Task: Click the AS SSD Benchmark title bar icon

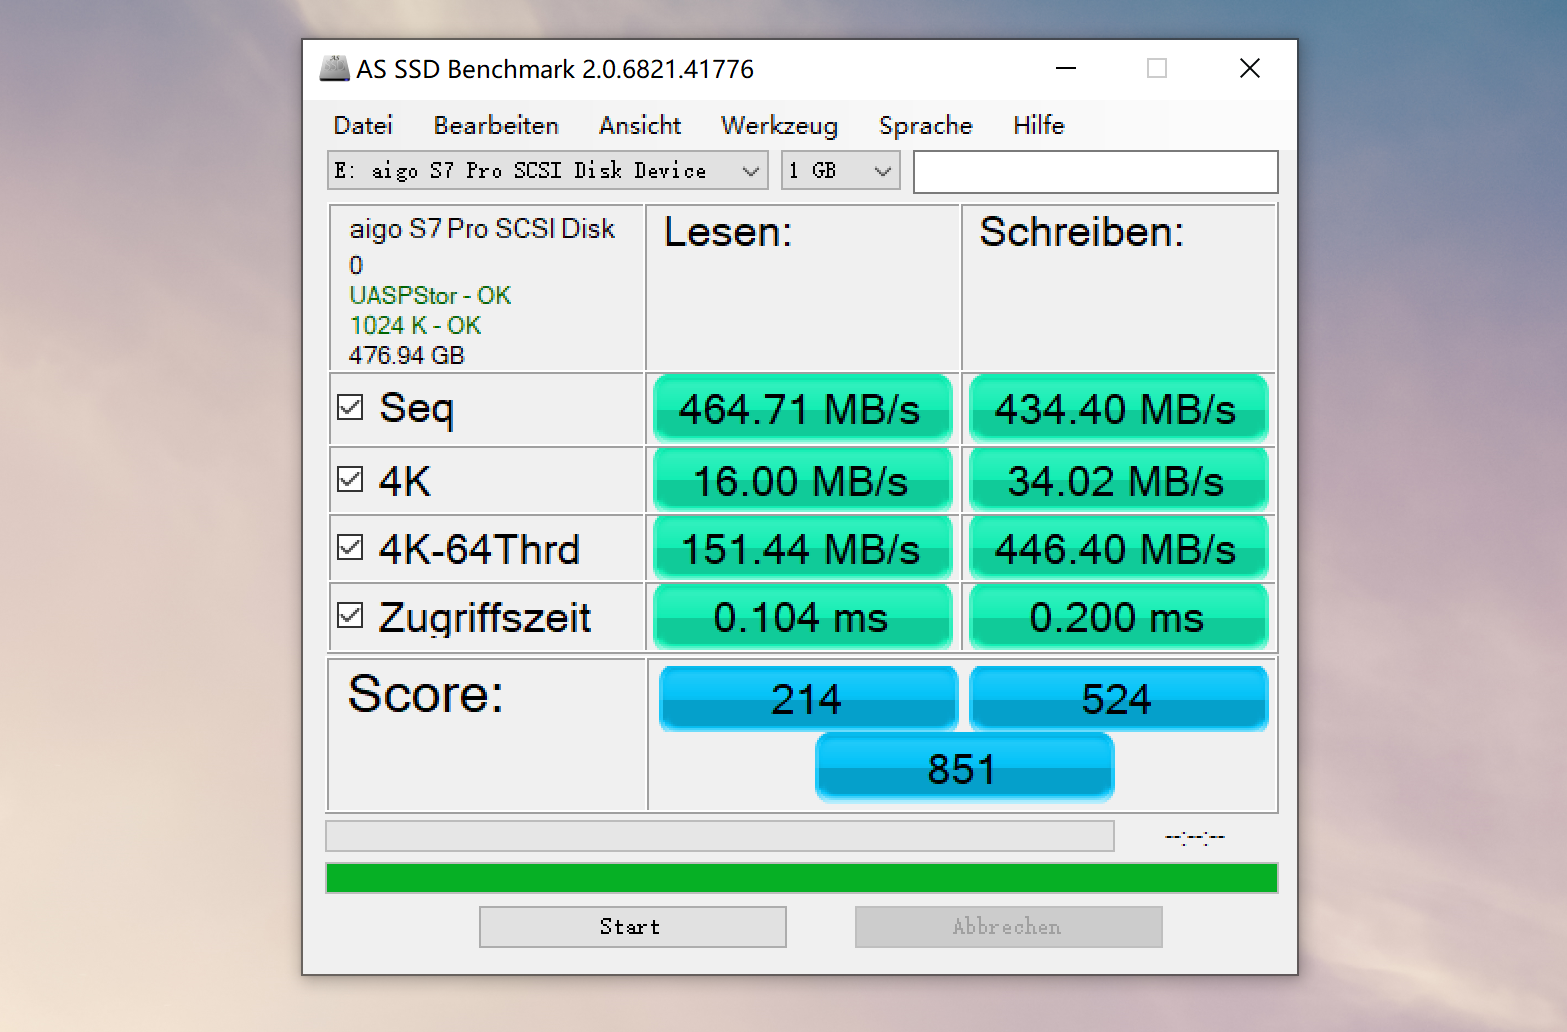Action: 334,68
